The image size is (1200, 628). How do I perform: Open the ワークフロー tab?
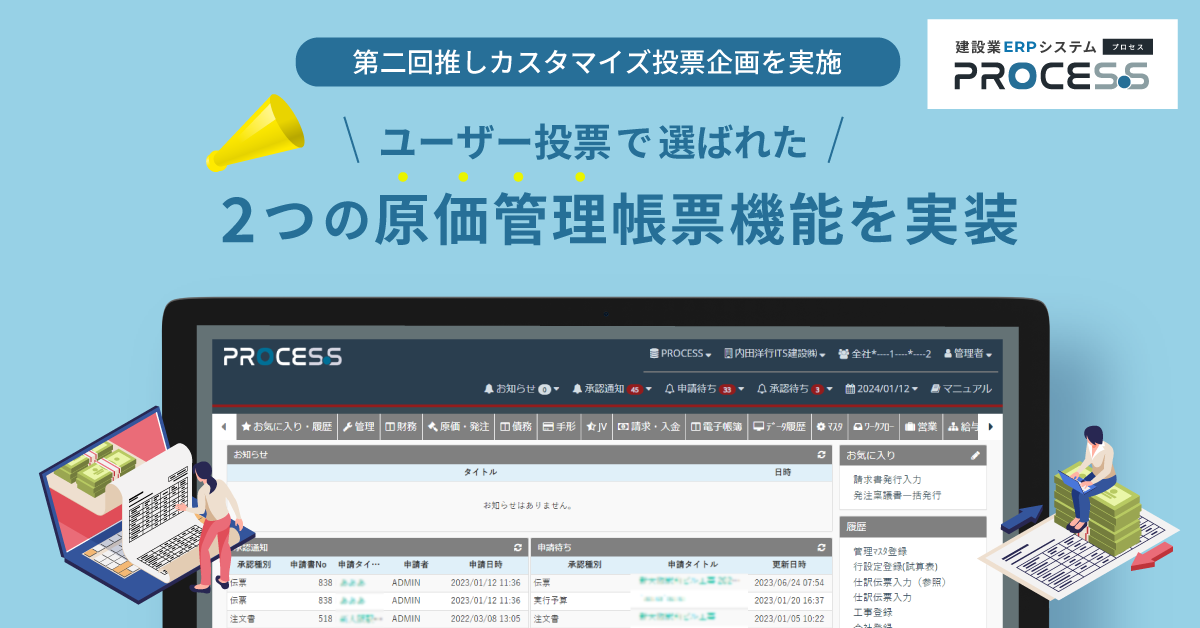[872, 426]
